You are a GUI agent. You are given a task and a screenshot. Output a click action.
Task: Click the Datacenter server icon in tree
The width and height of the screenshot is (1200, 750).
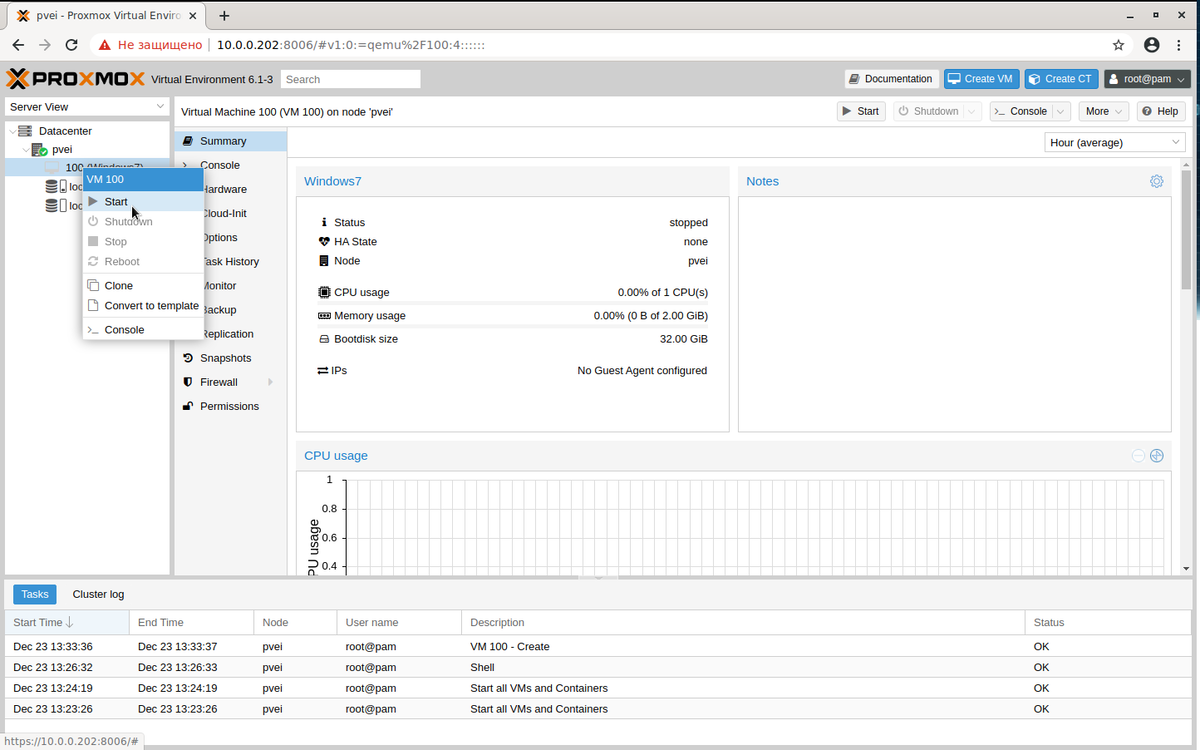click(25, 131)
